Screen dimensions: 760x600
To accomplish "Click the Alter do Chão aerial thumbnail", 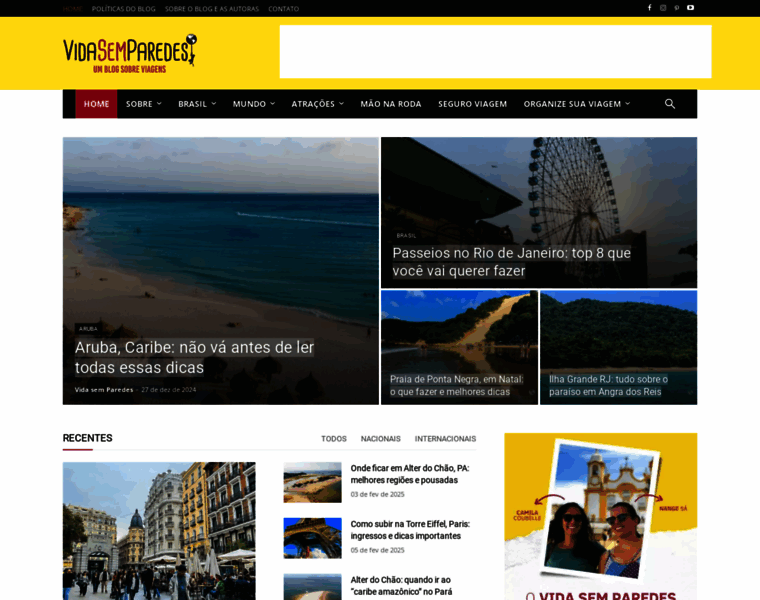I will (x=312, y=587).
